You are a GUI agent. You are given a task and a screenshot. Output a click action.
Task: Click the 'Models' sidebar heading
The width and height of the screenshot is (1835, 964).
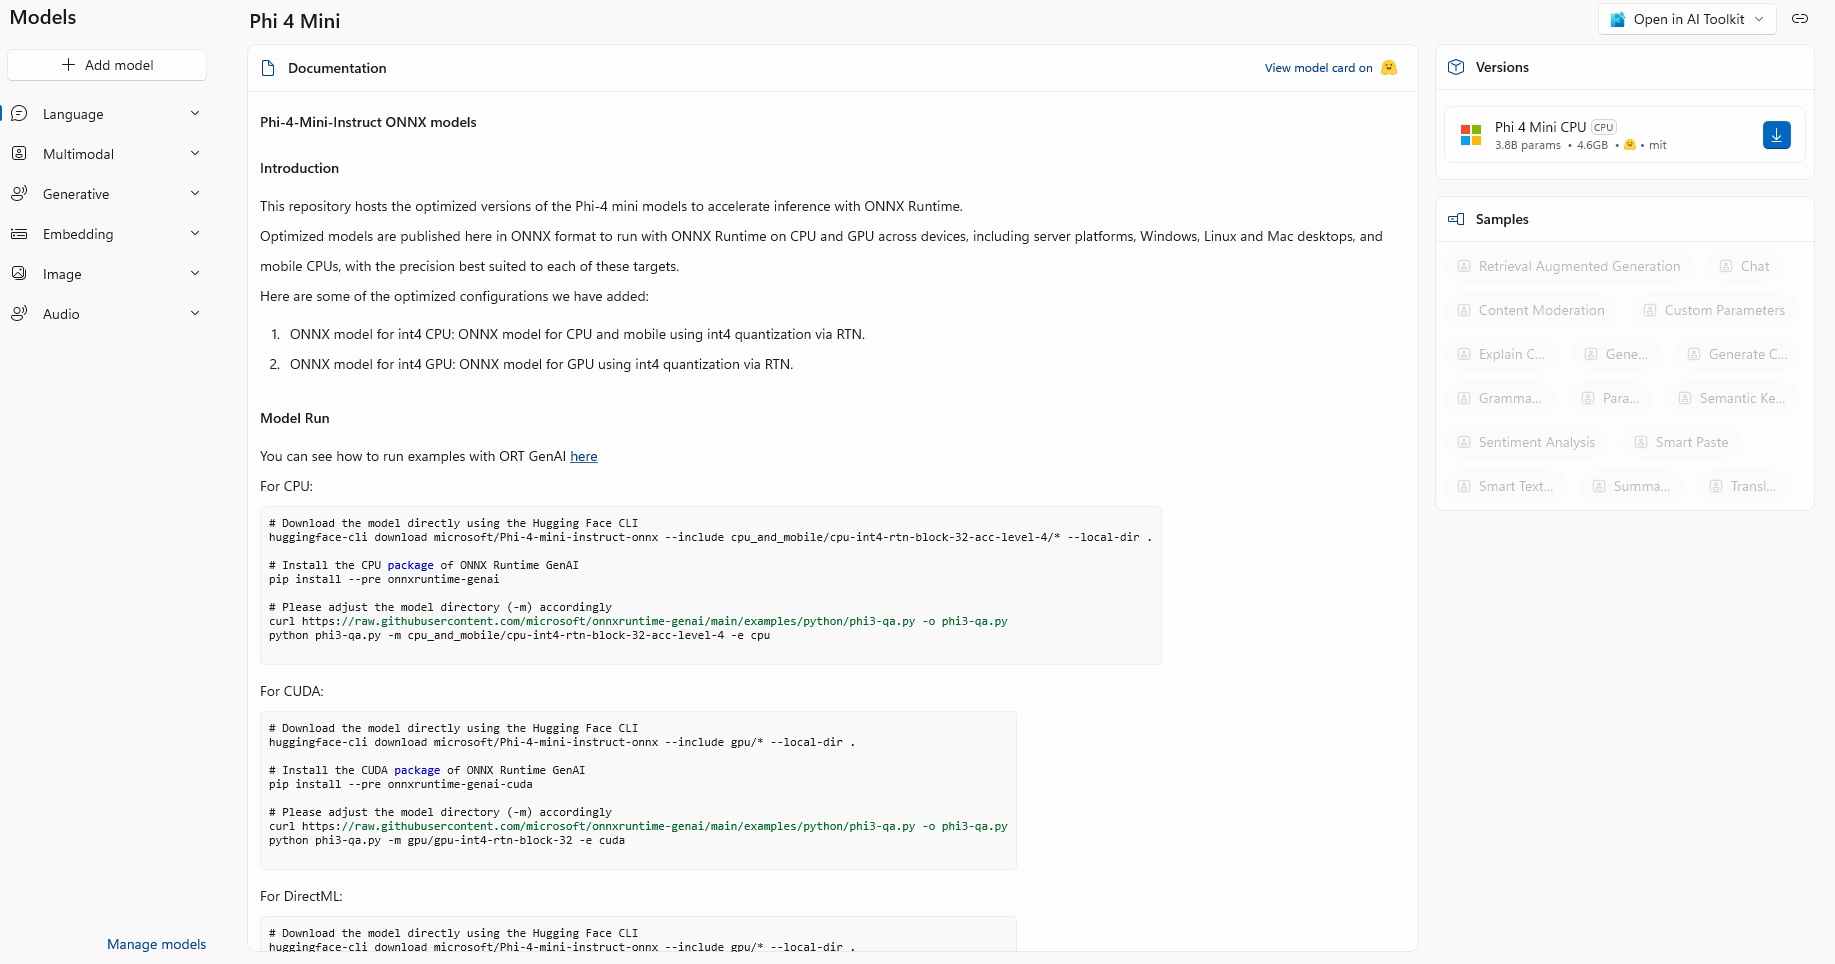tap(43, 17)
